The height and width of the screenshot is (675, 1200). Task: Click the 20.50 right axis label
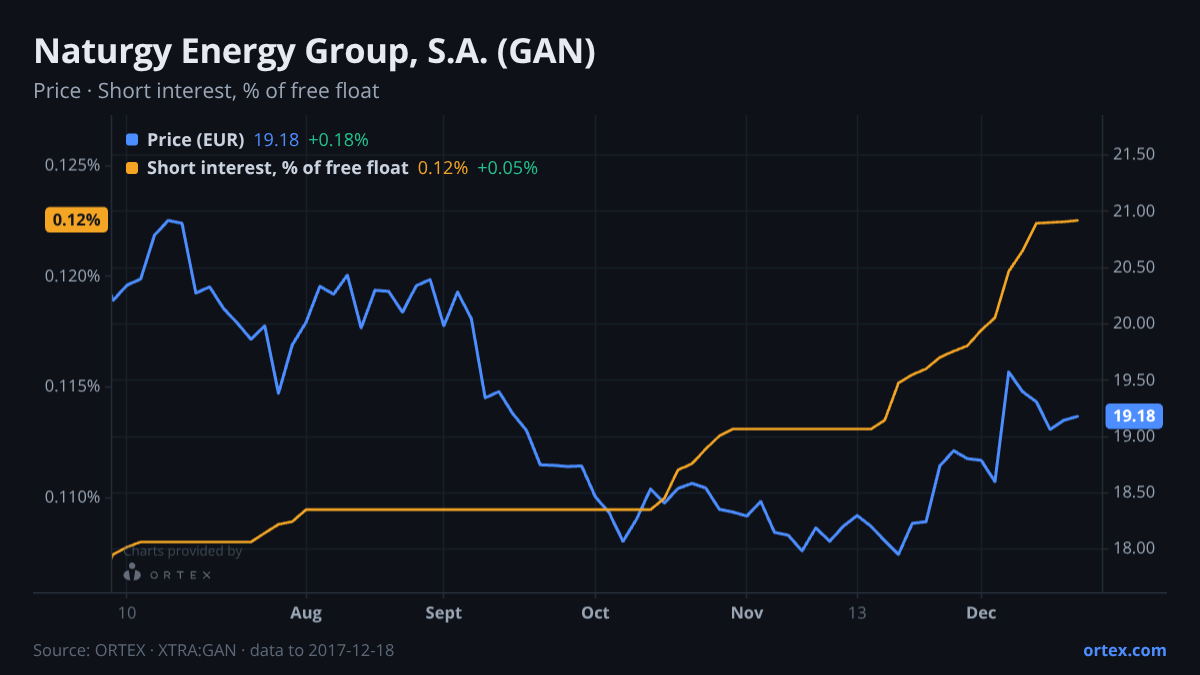(x=1134, y=267)
